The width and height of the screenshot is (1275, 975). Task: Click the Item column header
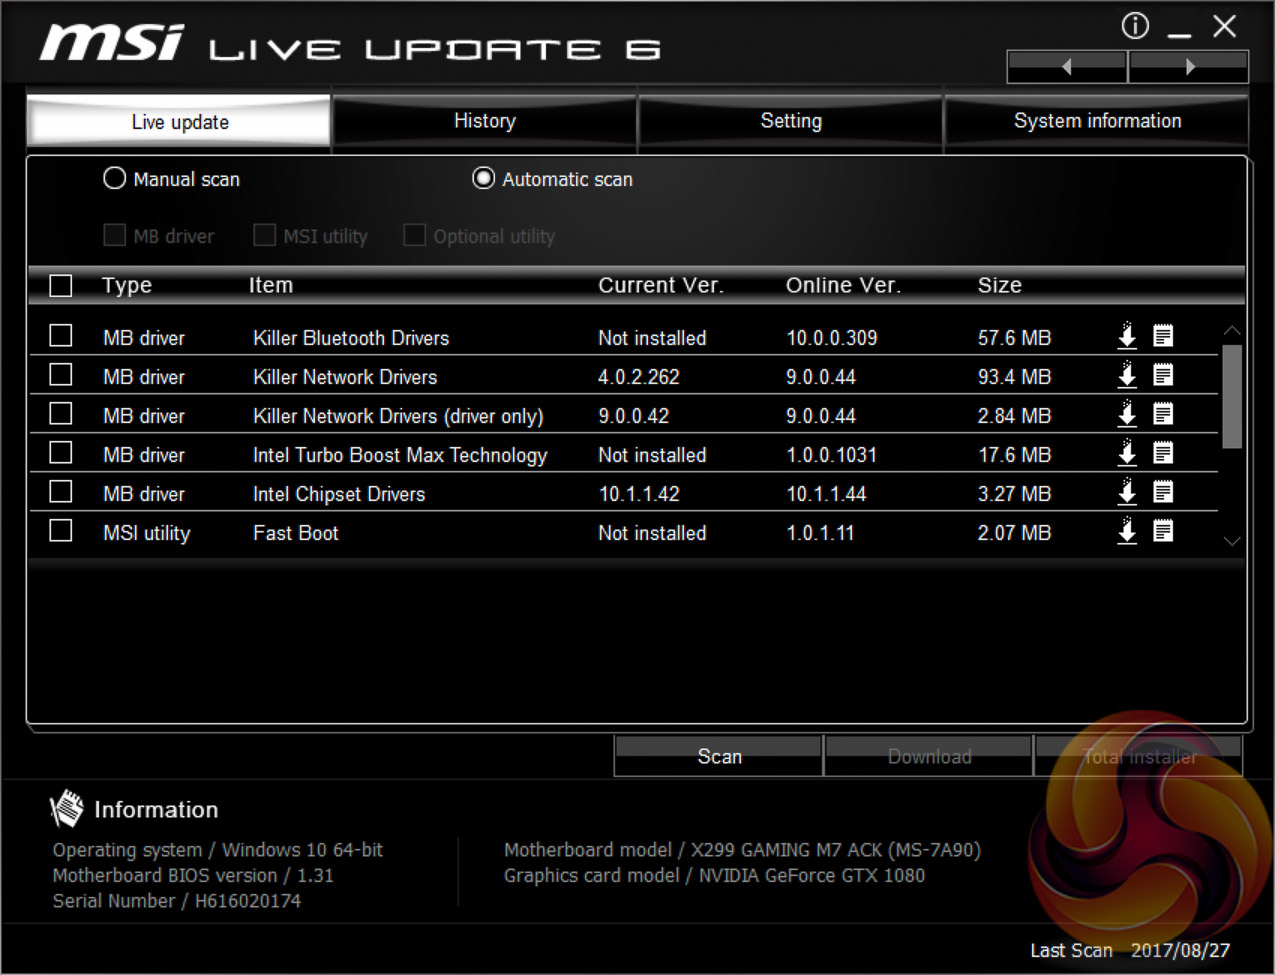[271, 286]
